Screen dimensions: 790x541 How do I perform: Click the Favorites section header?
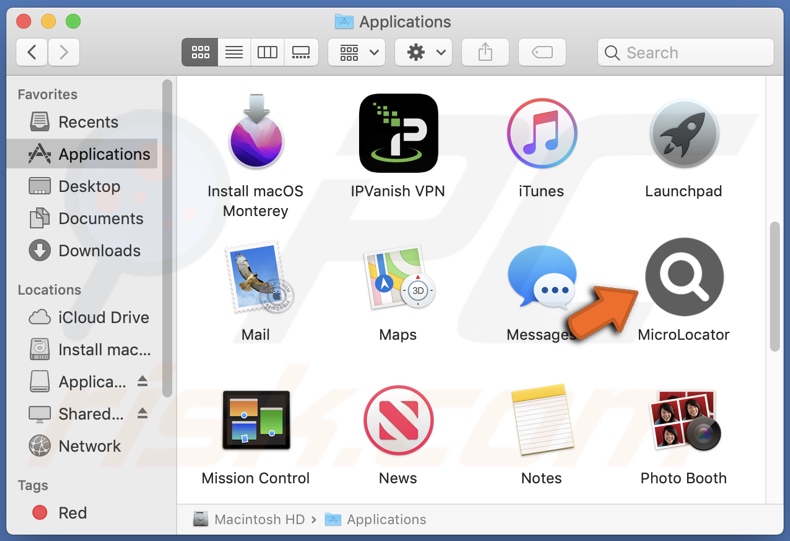point(47,94)
